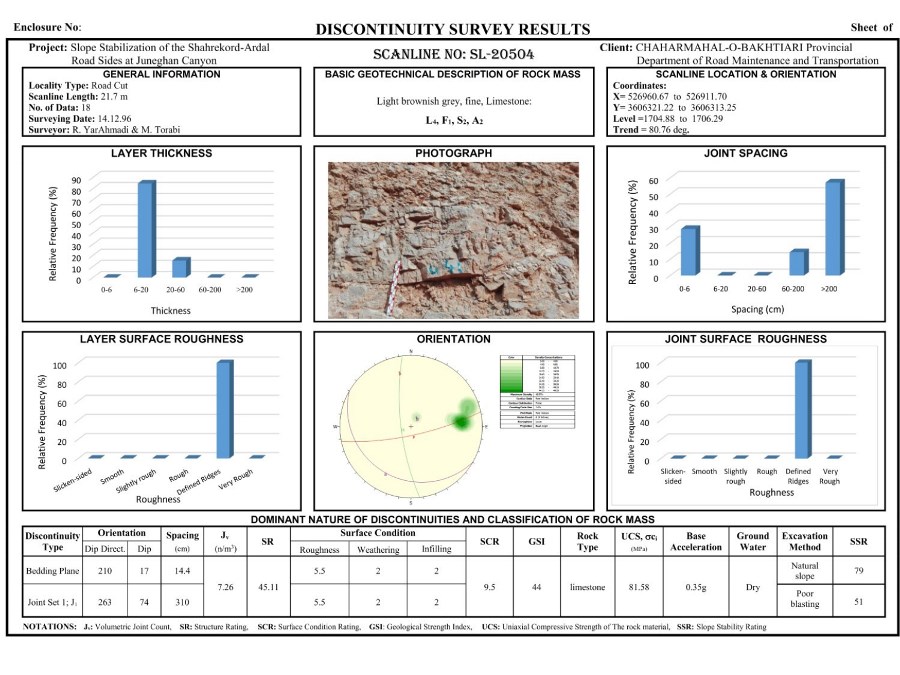Click the stereonet orientation plot
The height and width of the screenshot is (675, 900).
[x=411, y=426]
